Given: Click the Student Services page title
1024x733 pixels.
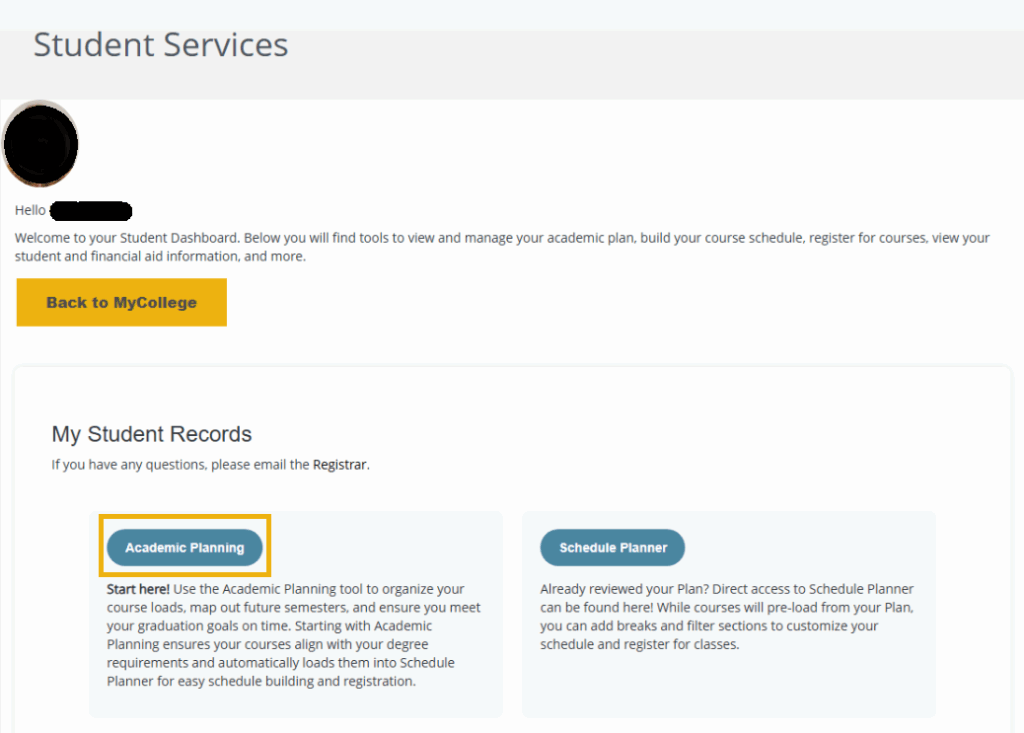Looking at the screenshot, I should [x=160, y=45].
